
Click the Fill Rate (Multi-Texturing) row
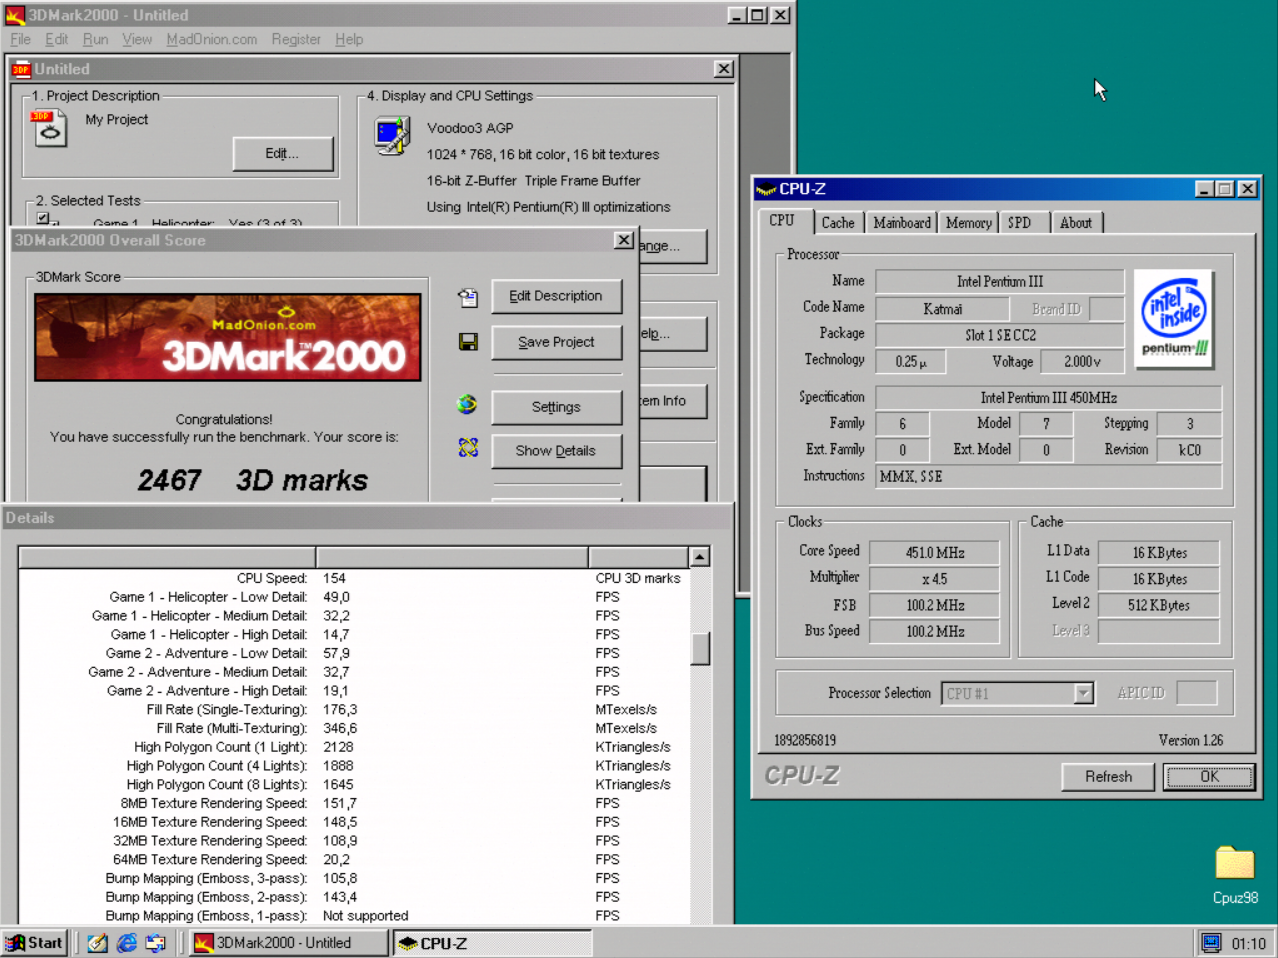click(x=353, y=728)
